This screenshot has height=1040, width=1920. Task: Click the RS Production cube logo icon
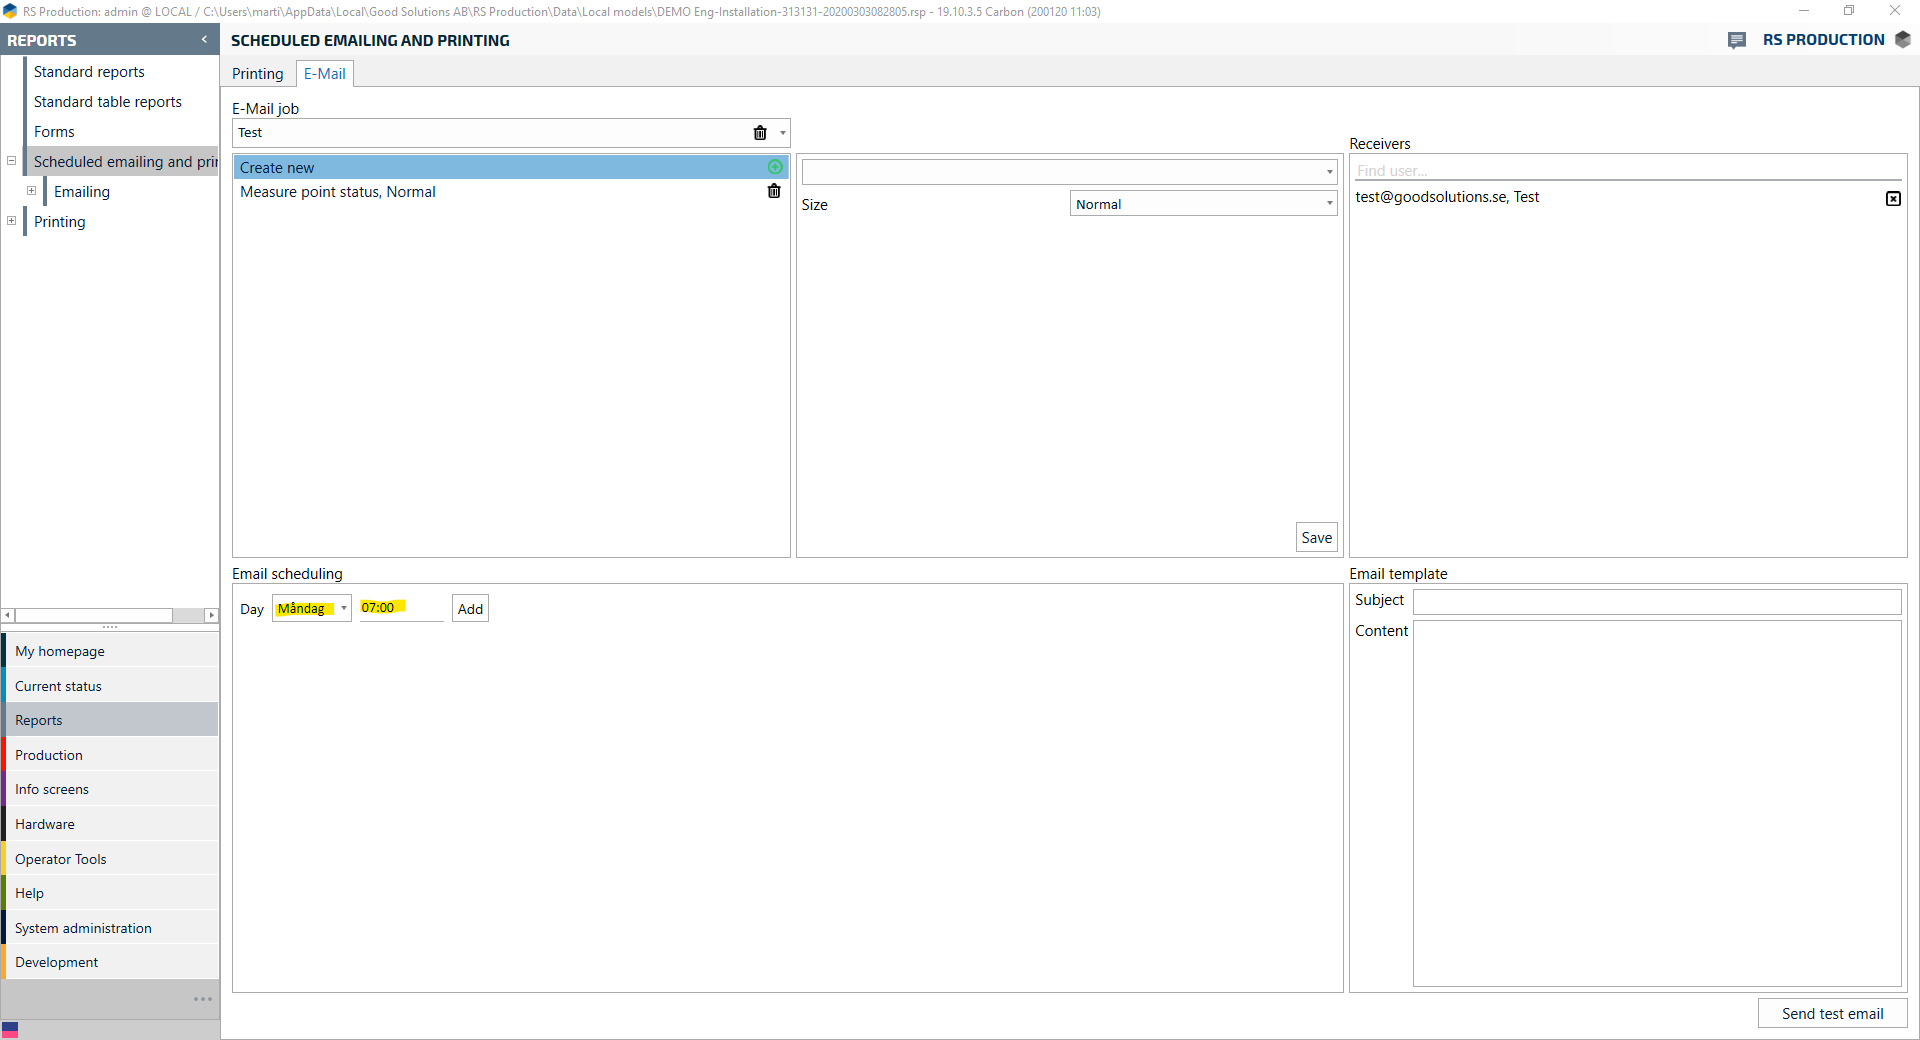click(x=1903, y=40)
